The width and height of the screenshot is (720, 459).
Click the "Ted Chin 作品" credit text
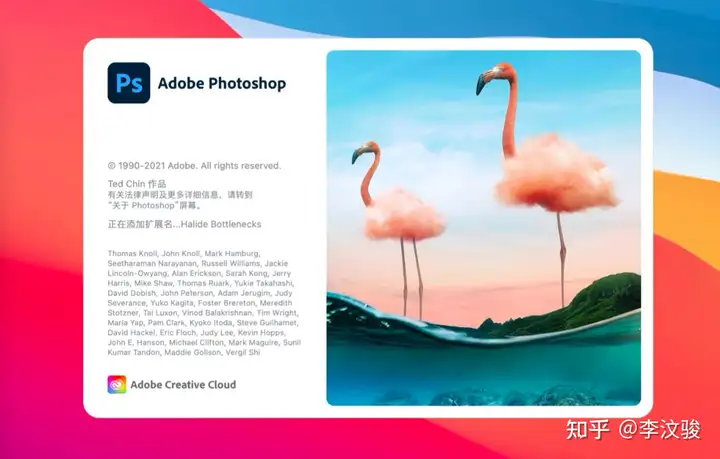pos(137,184)
